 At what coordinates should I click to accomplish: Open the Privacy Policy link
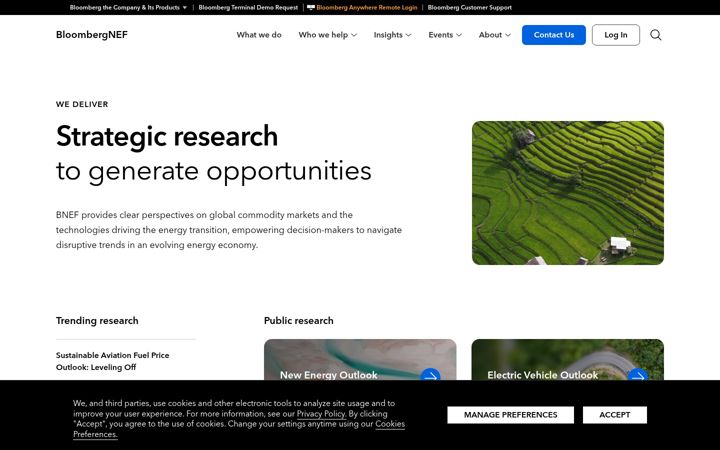tap(321, 414)
